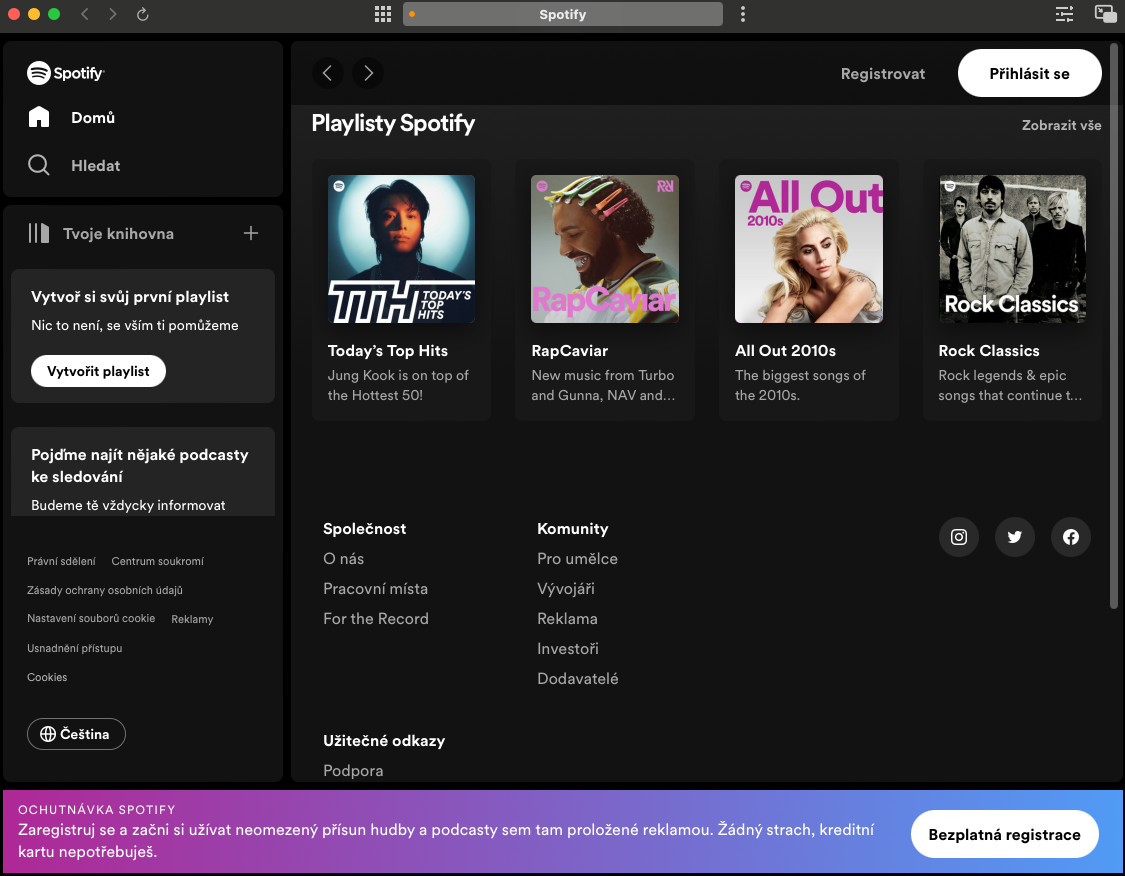Open the Čeština language selector
Screen dimensions: 1125x876
[76, 734]
